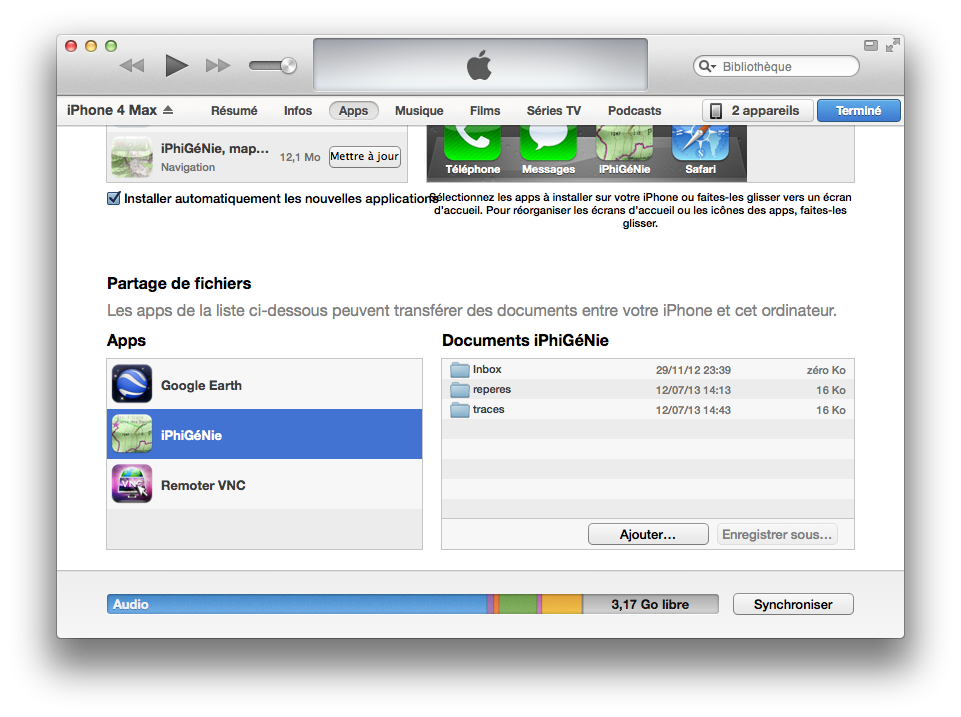Select Remoter VNC in file sharing apps
Viewport: 961px width, 717px height.
(265, 484)
